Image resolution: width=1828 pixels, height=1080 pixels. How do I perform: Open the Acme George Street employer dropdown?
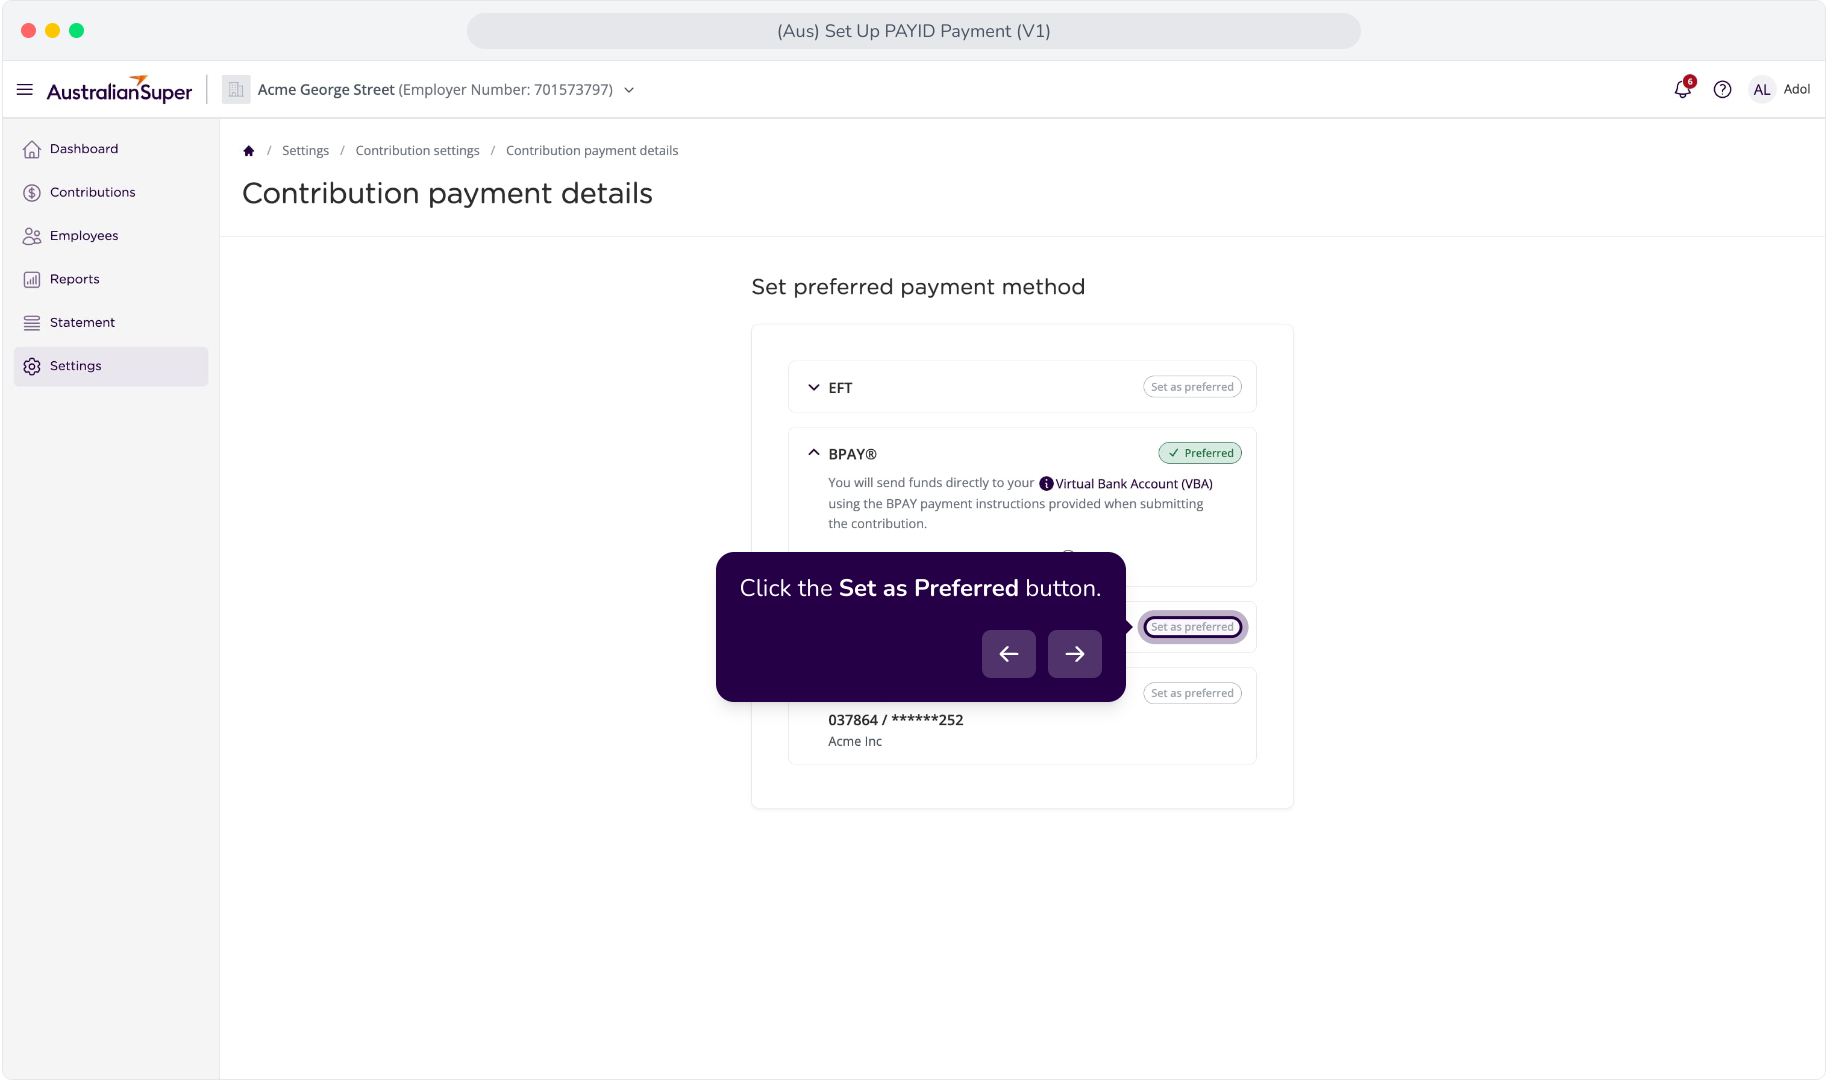629,90
